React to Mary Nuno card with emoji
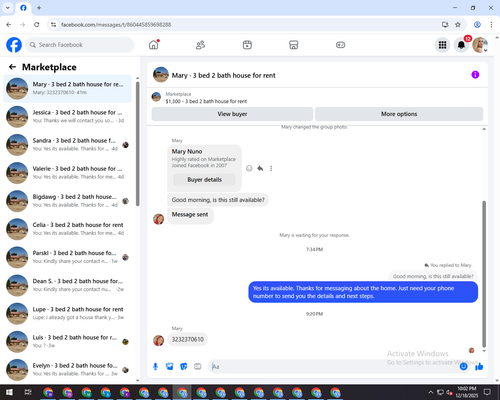The width and height of the screenshot is (500, 400). pyautogui.click(x=249, y=168)
